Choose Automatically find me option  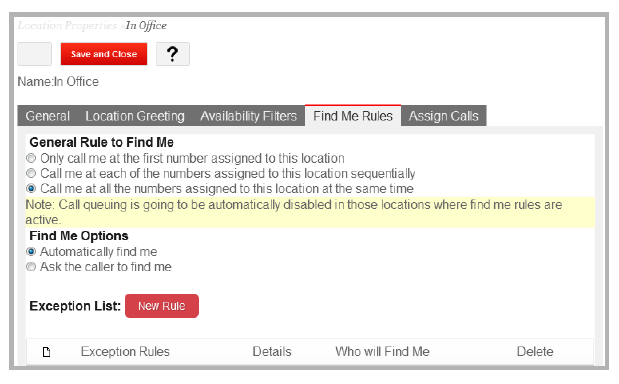(31, 251)
